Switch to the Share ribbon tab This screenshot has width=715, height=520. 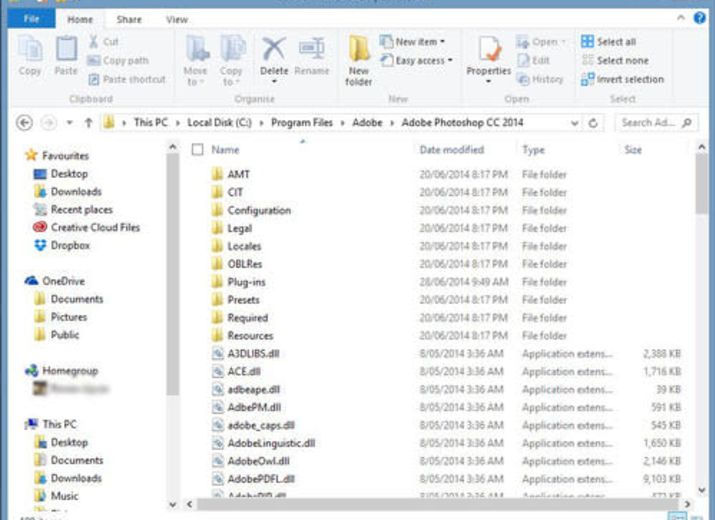click(x=129, y=20)
